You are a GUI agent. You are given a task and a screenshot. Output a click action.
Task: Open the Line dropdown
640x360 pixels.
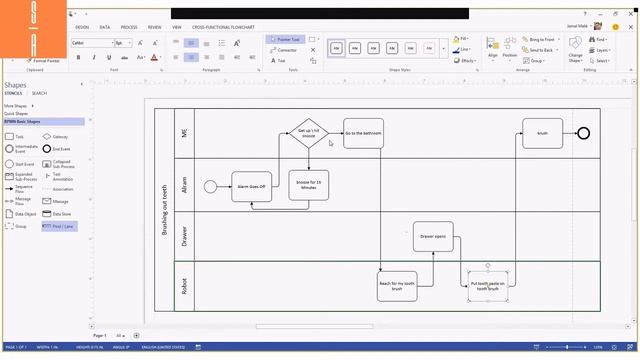(x=461, y=49)
